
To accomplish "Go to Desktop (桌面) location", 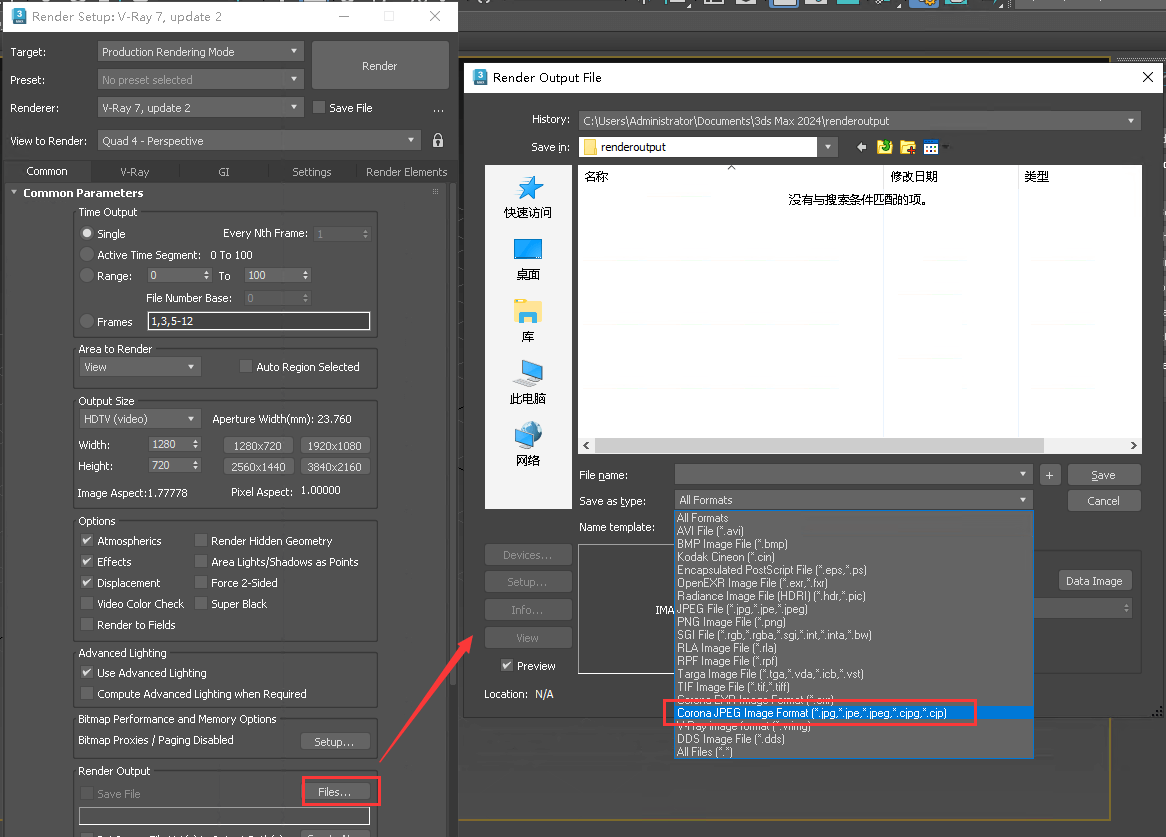I will (x=528, y=259).
